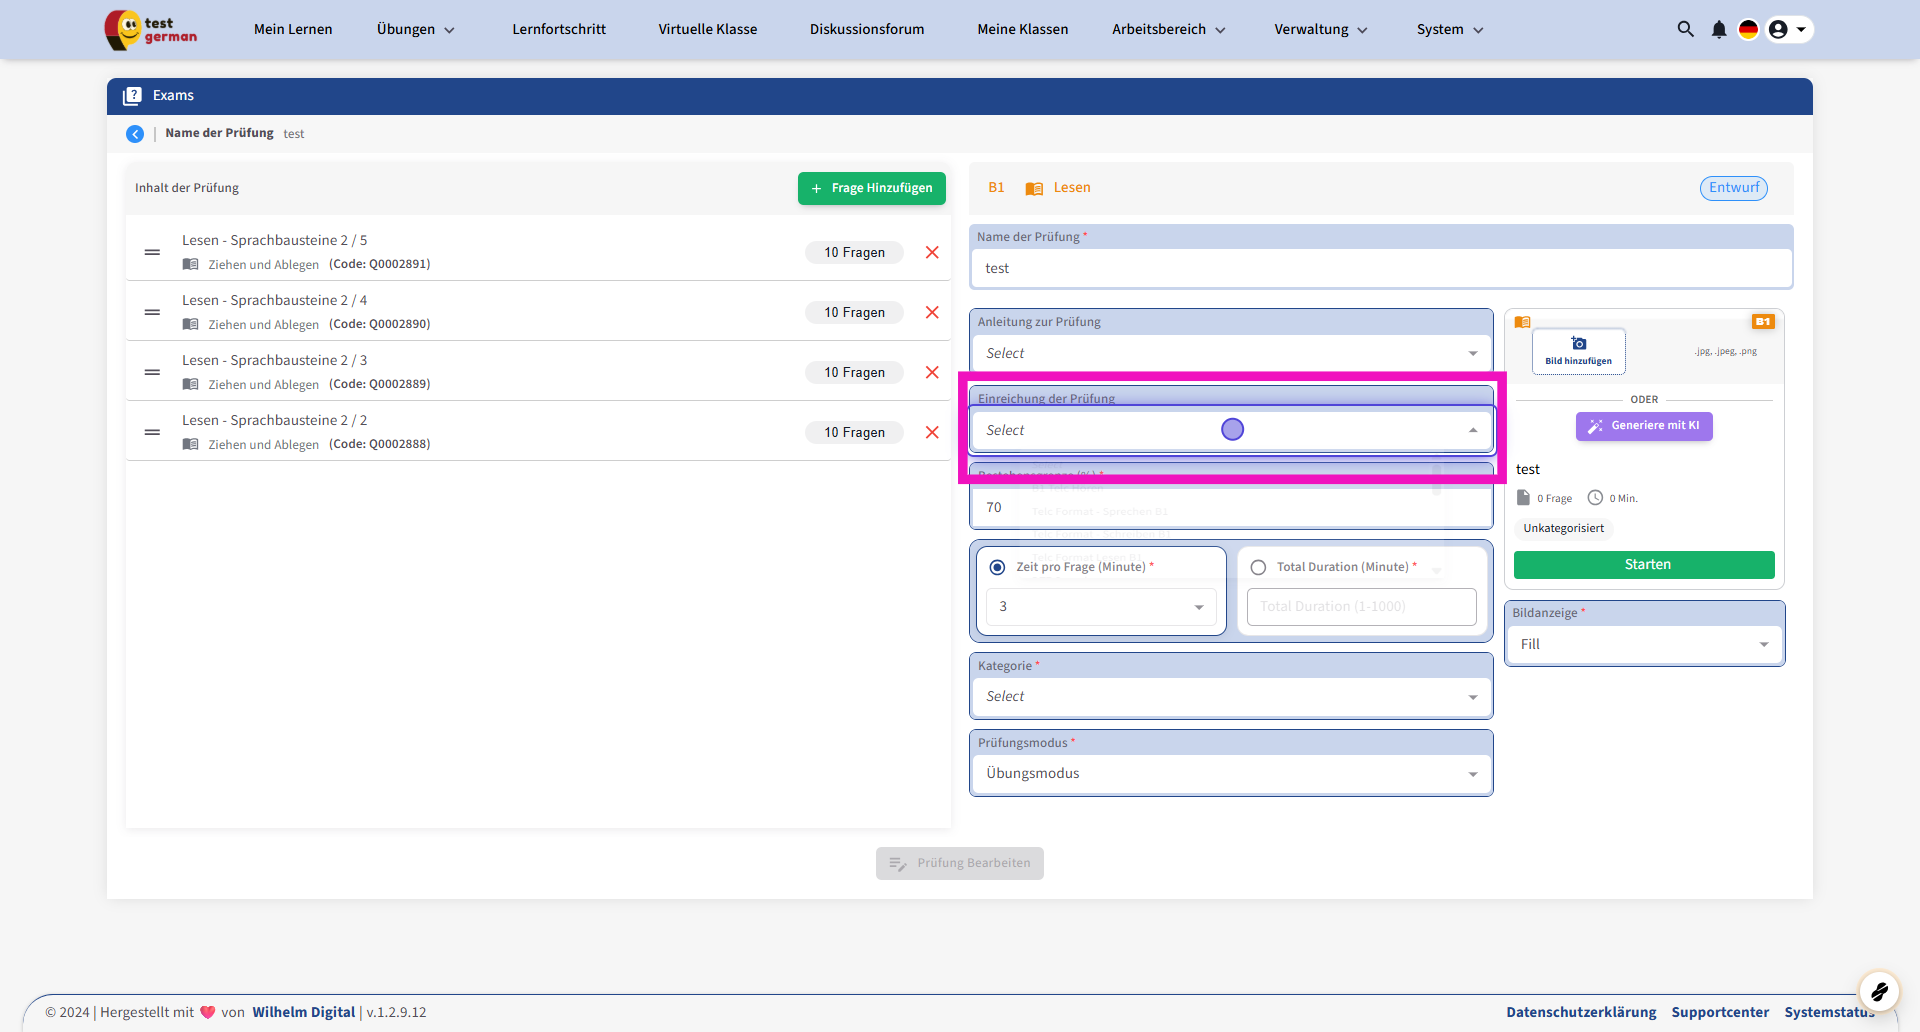The width and height of the screenshot is (1920, 1032).
Task: Delete Sprachbausteine 2 / 3 question set
Action: [x=932, y=372]
